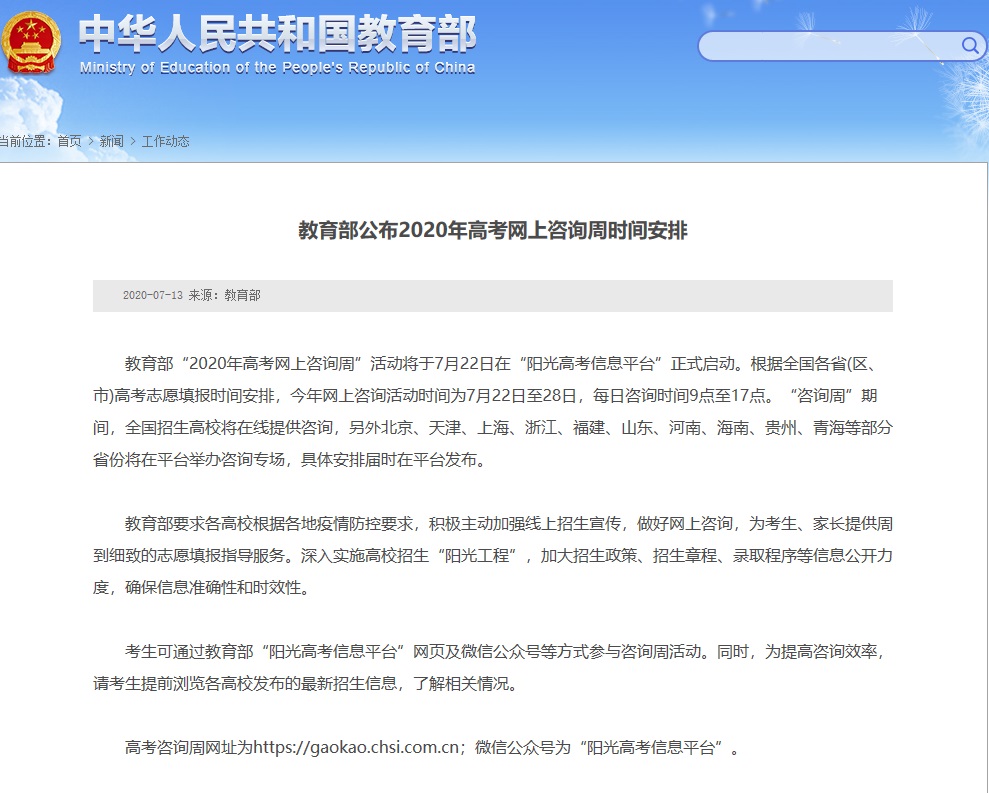989x793 pixels.
Task: Click the arrow between 首页 and 新闻
Action: [x=91, y=141]
